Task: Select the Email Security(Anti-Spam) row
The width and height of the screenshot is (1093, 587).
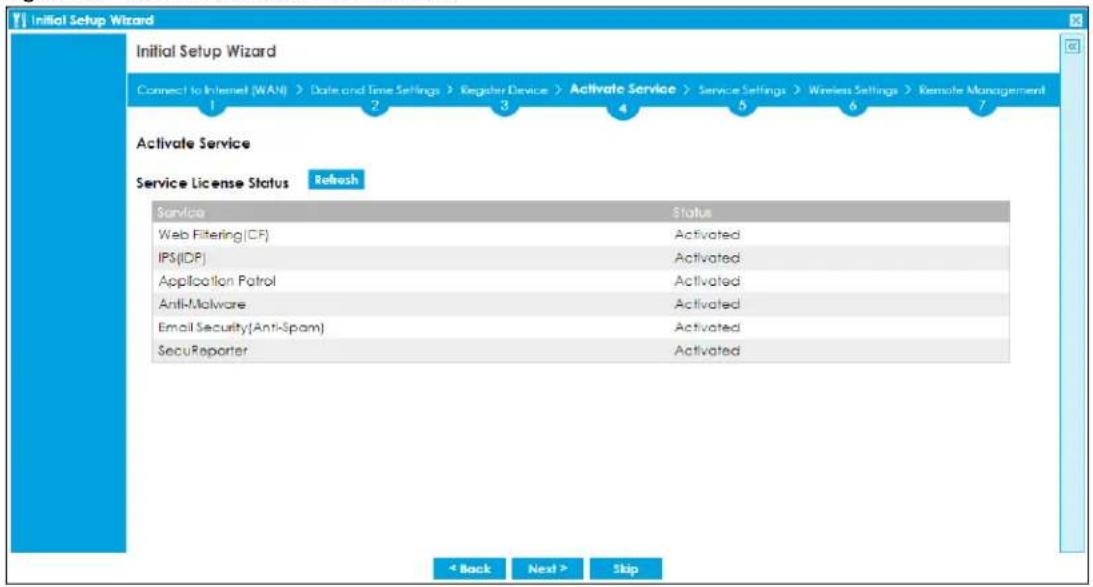Action: [x=581, y=327]
